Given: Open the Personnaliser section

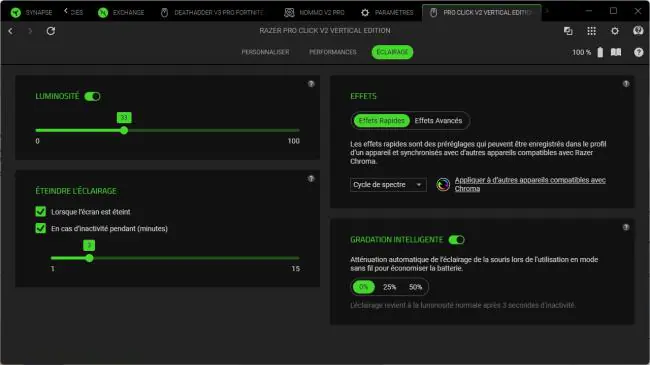Looking at the screenshot, I should 265,52.
